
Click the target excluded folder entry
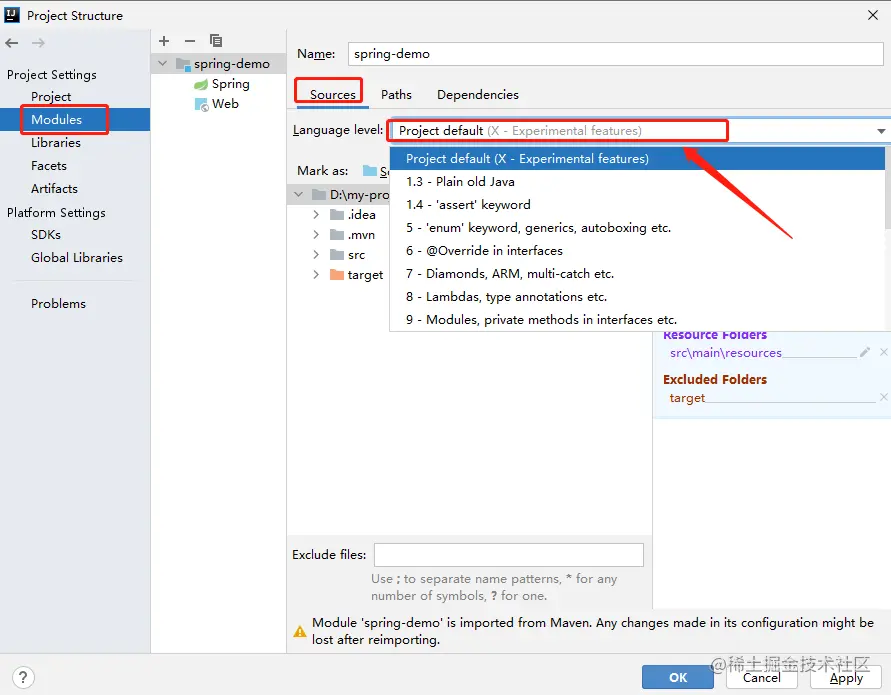687,398
